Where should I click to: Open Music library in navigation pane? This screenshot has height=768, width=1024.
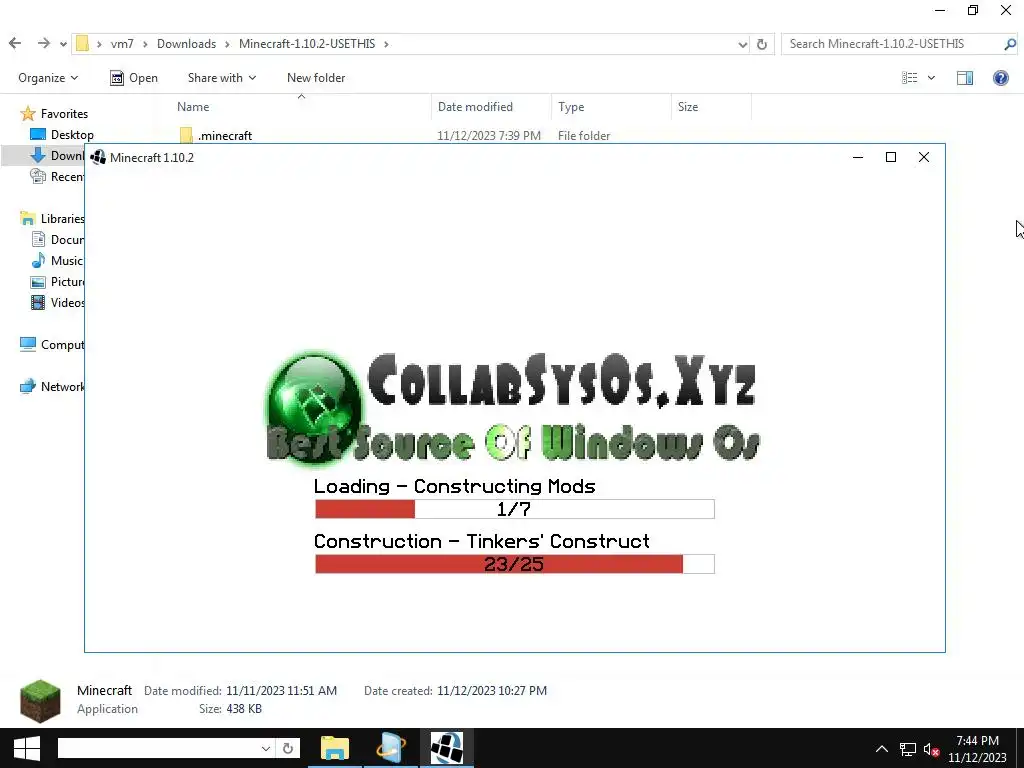57,261
